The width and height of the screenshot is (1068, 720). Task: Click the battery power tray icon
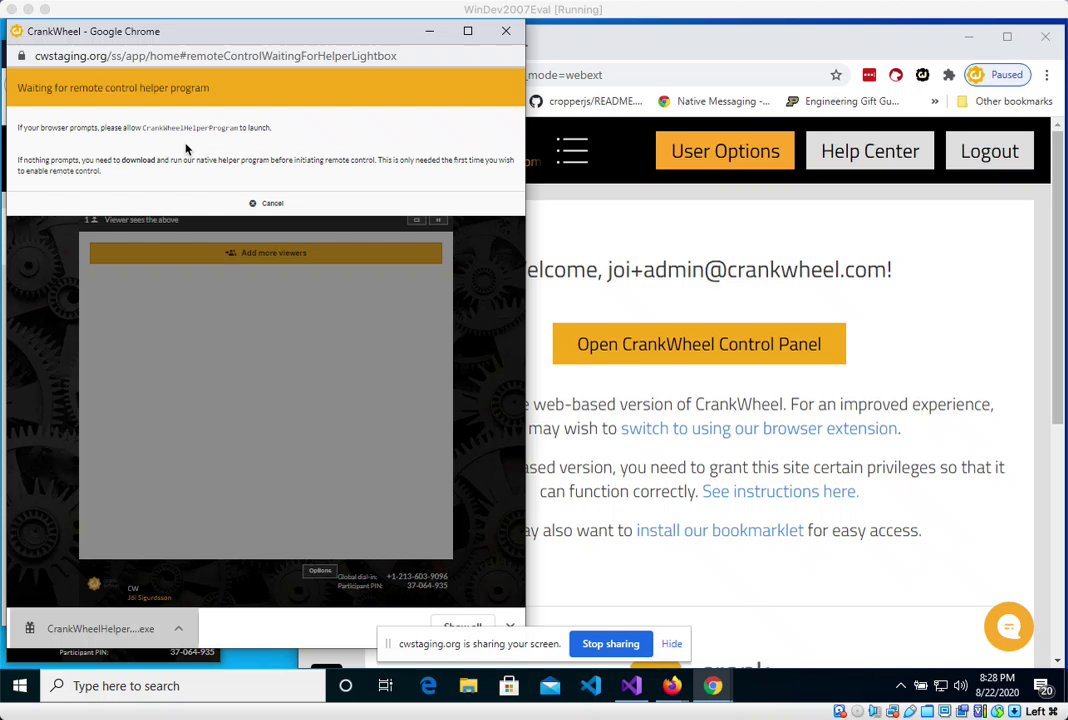point(920,686)
